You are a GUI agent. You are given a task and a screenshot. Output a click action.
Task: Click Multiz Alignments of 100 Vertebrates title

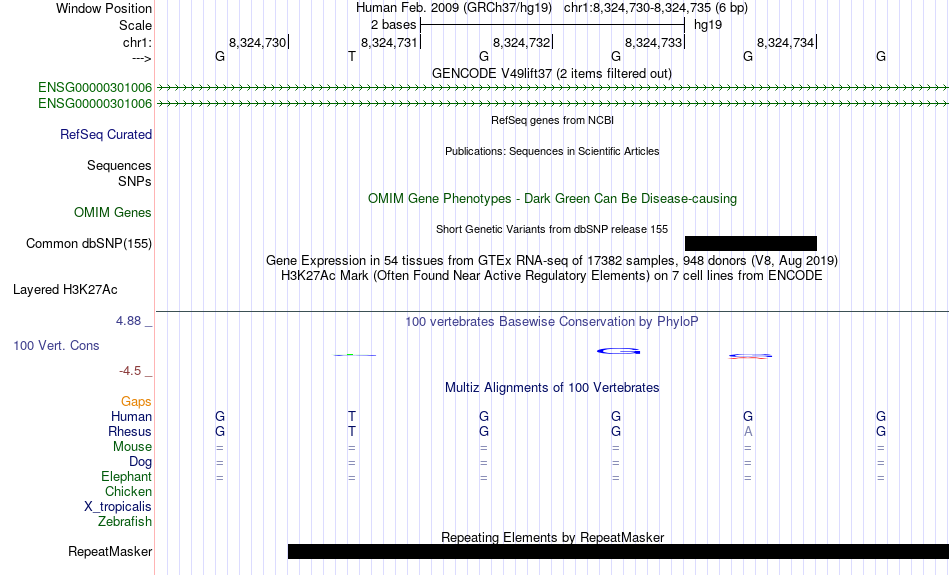coord(552,388)
